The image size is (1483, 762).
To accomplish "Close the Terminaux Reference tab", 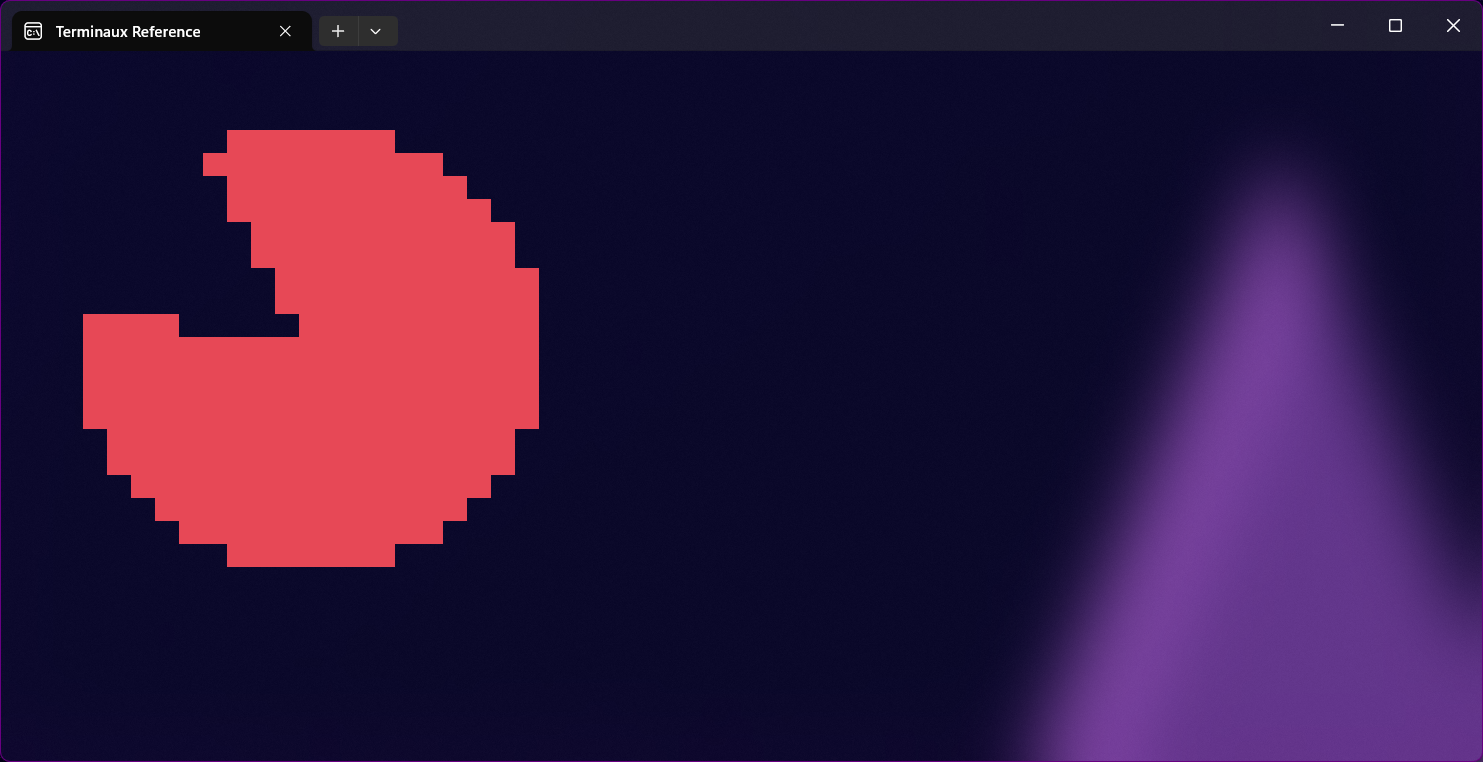I will click(x=285, y=31).
